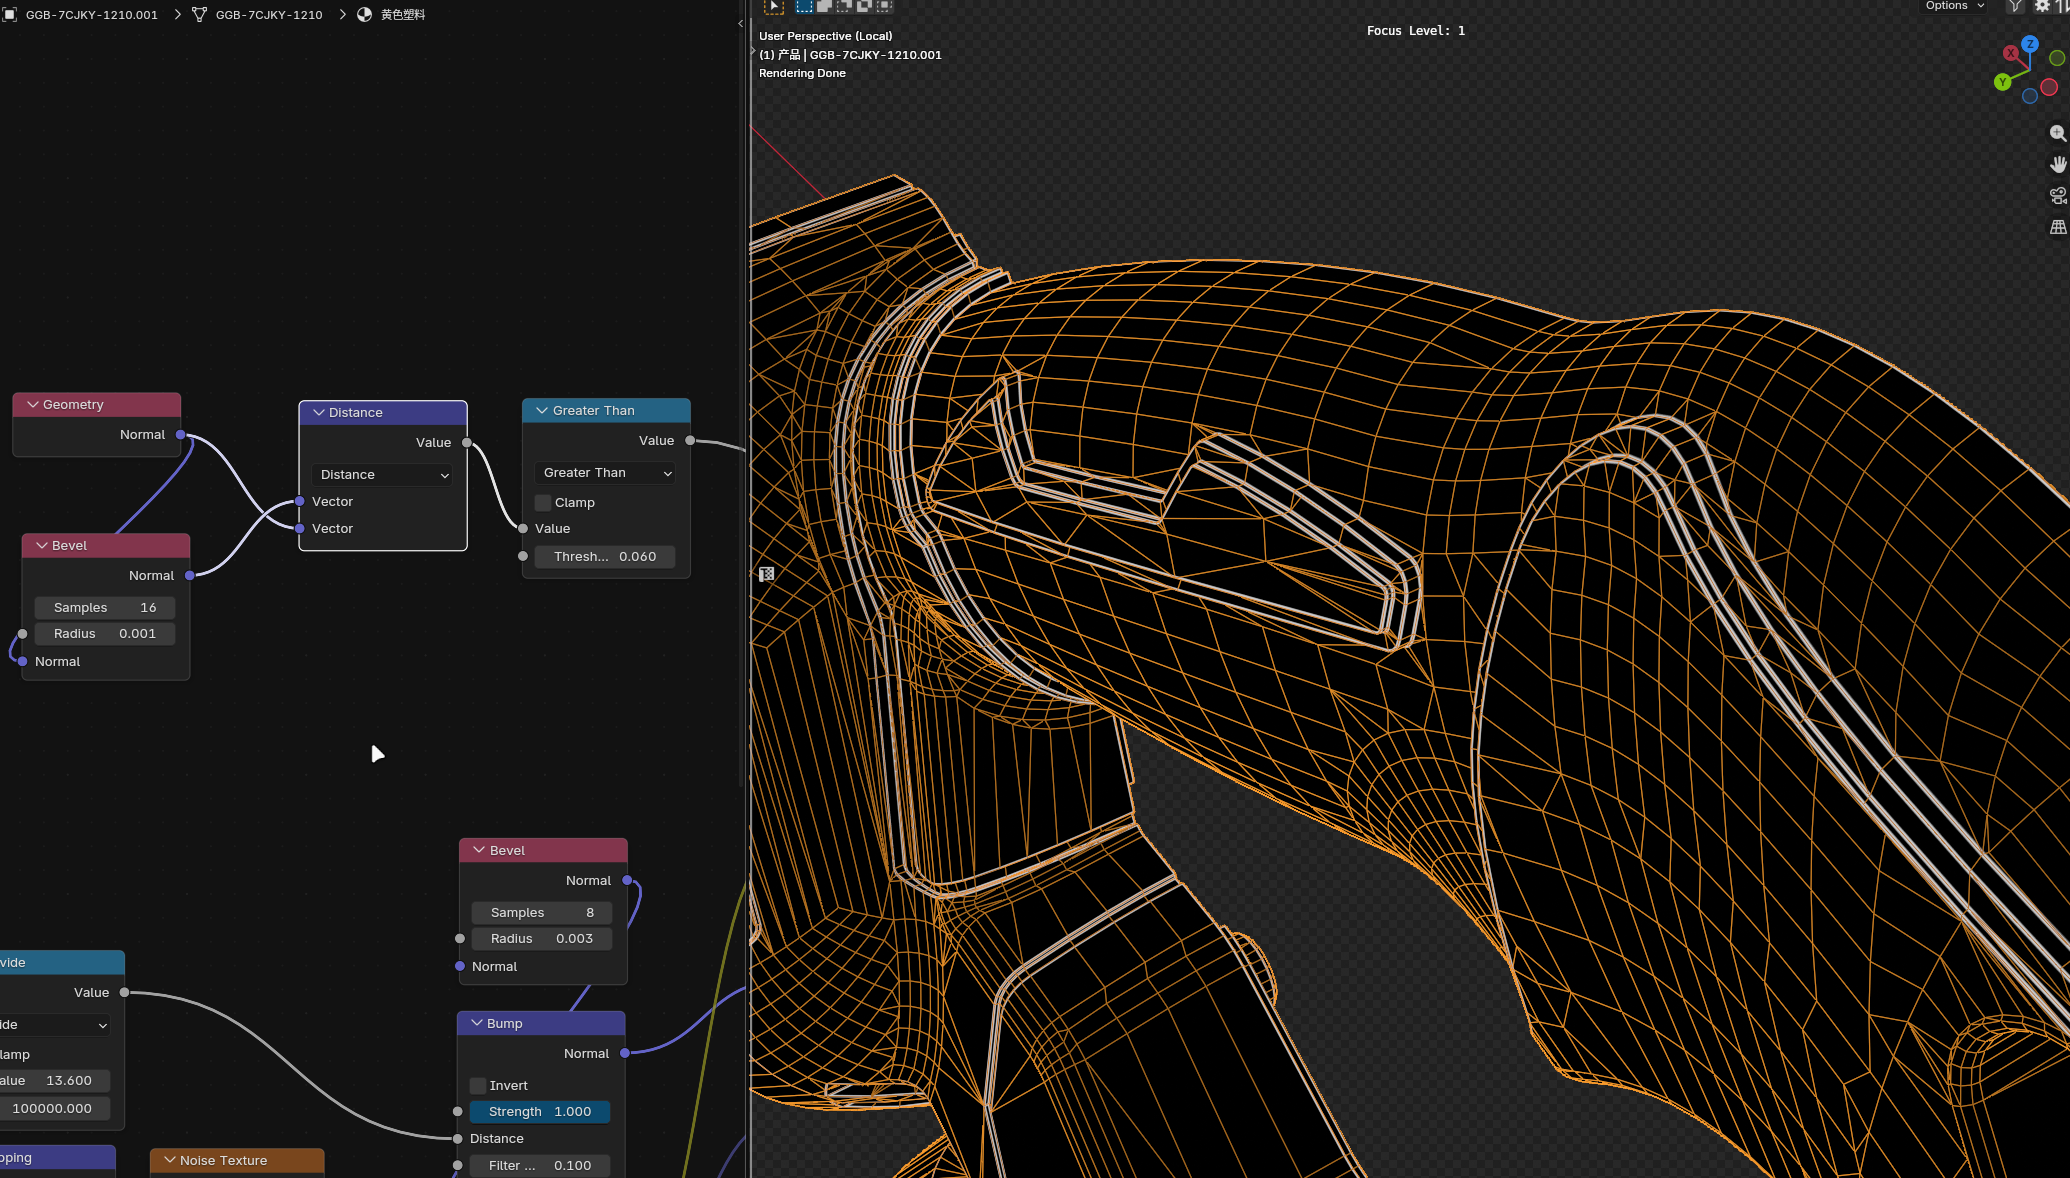The width and height of the screenshot is (2070, 1178).
Task: Click the Geometry node Normal output socket
Action: coord(181,435)
